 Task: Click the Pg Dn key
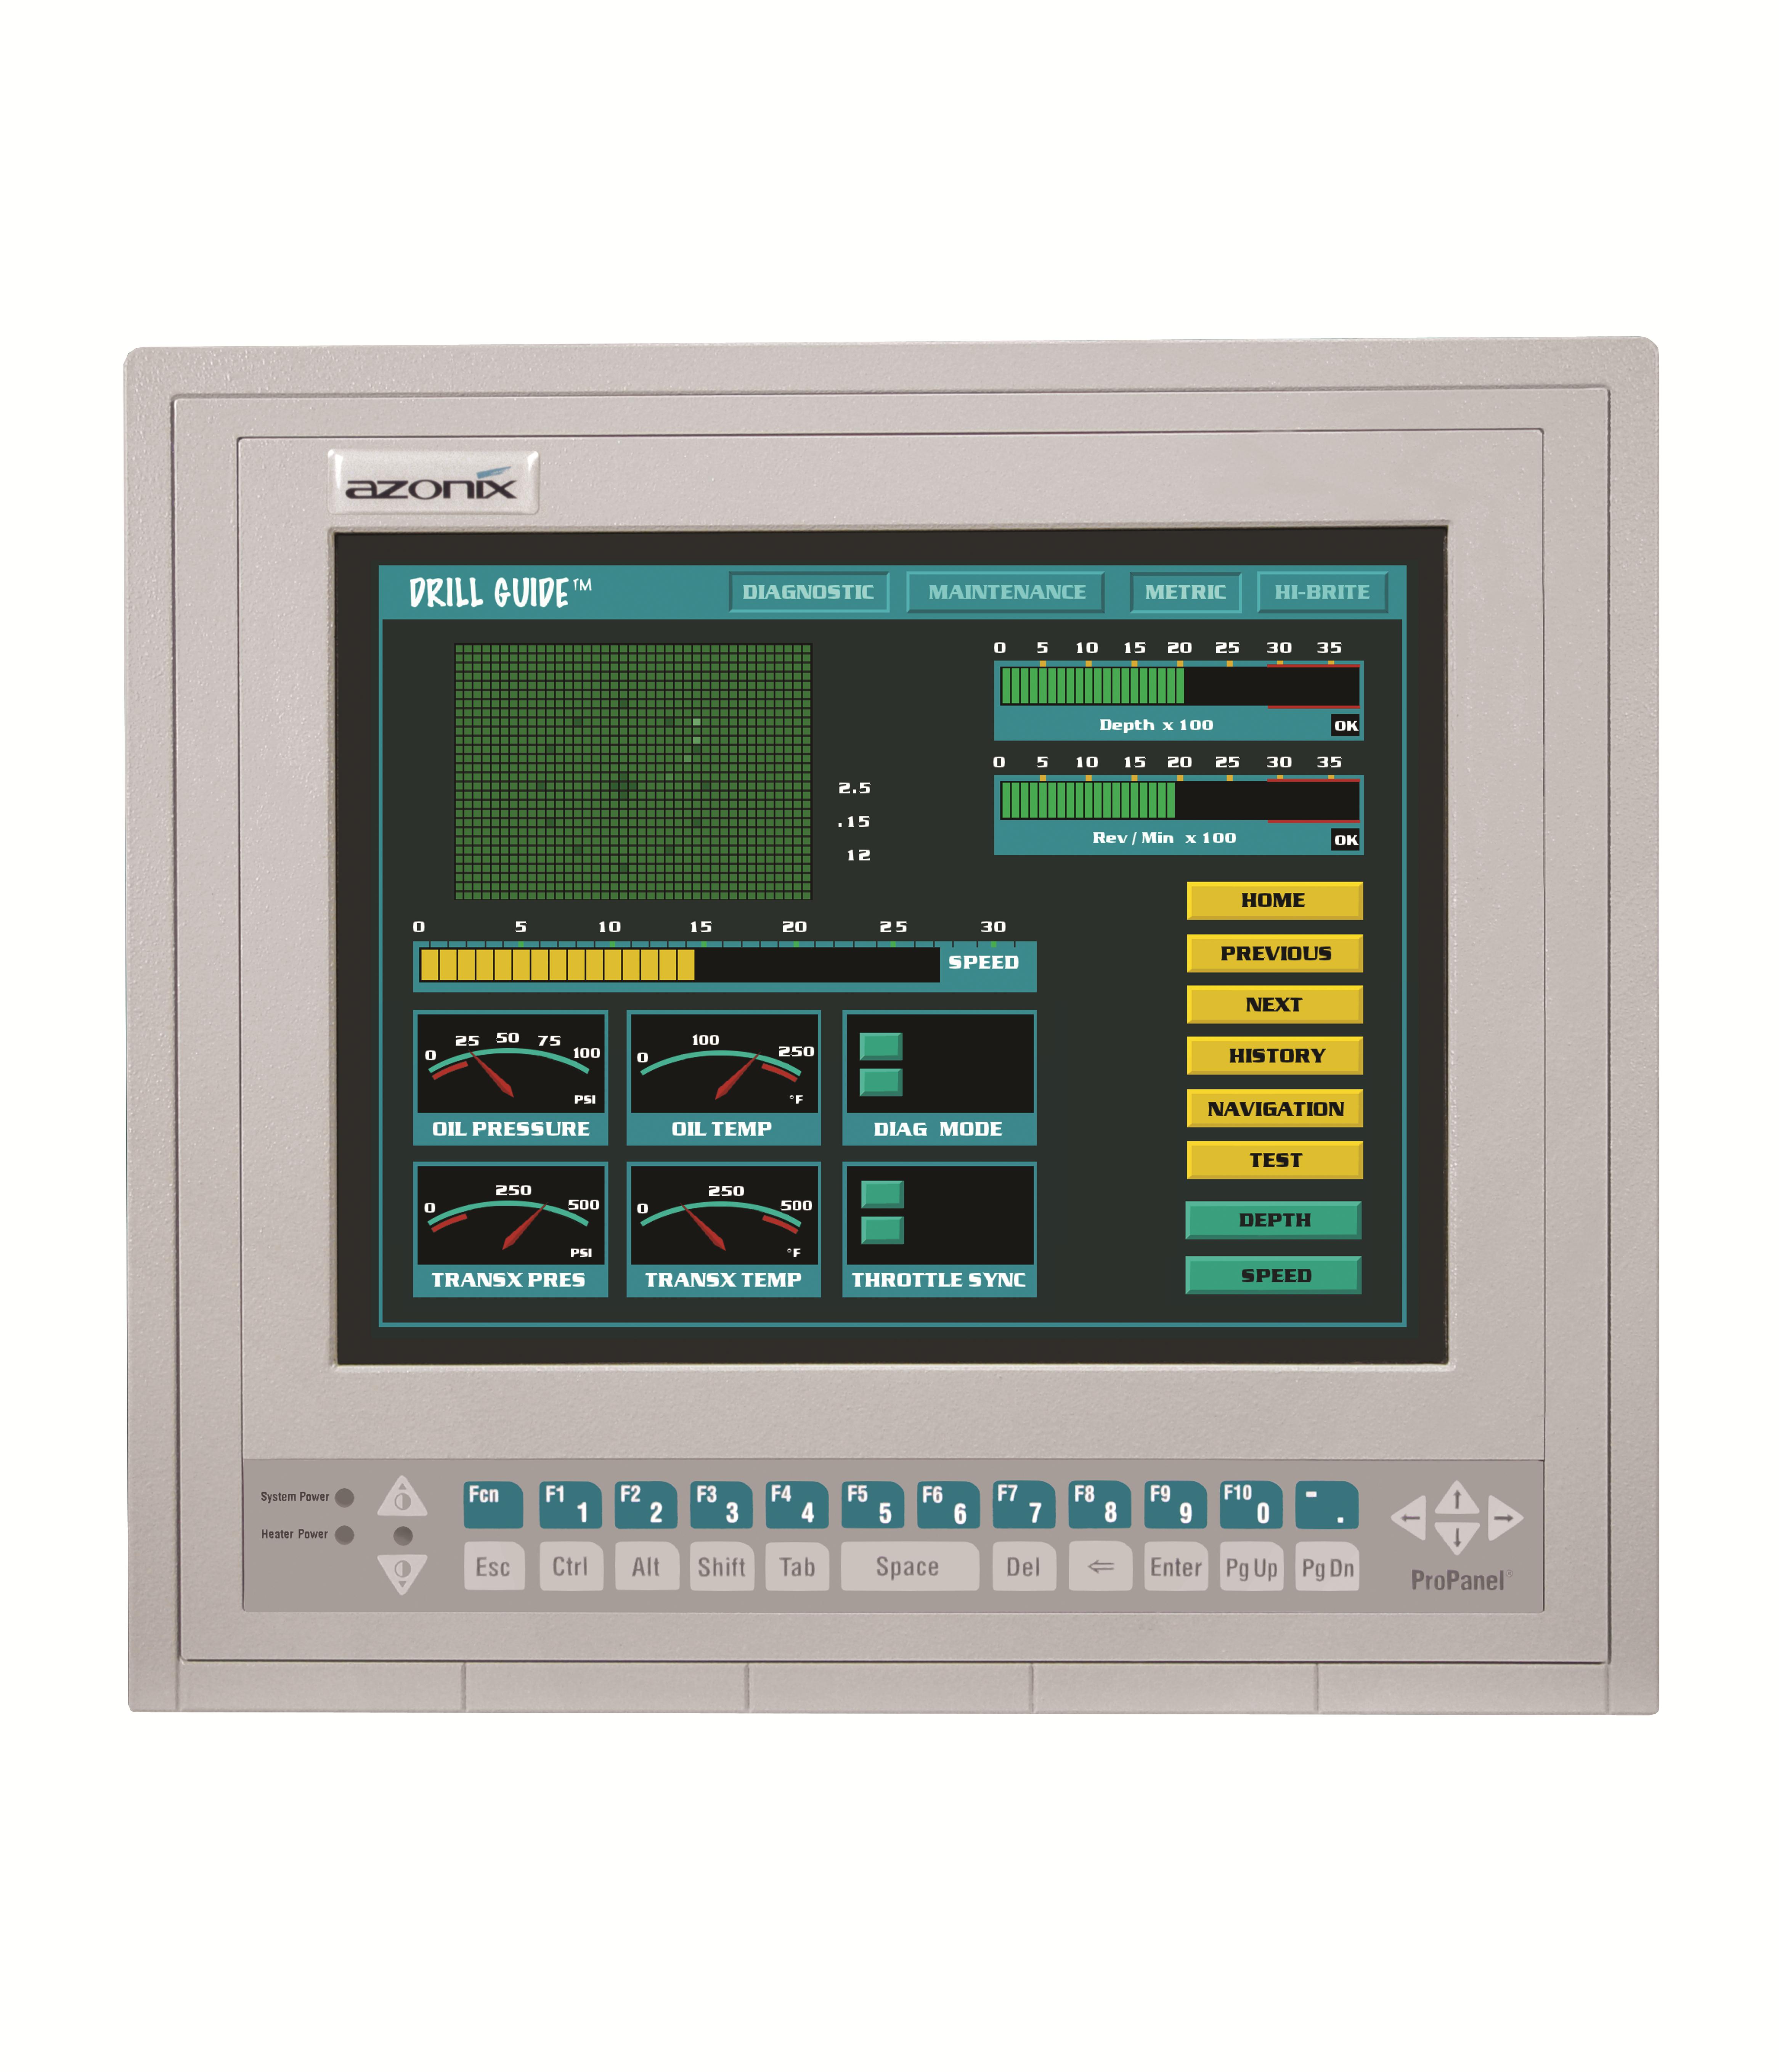pos(1327,1566)
